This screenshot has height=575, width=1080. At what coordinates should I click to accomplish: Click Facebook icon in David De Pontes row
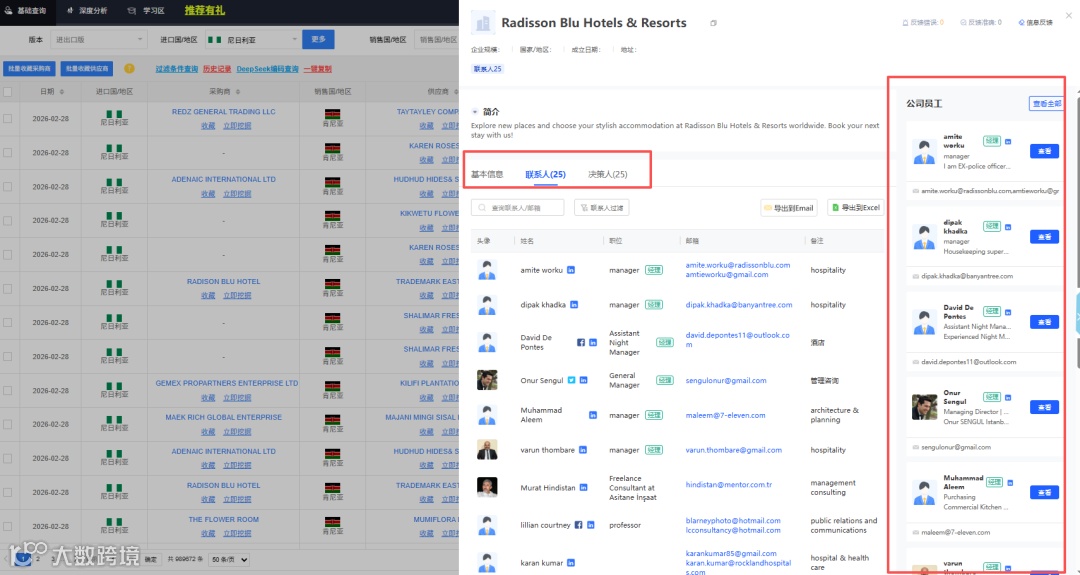click(x=581, y=342)
